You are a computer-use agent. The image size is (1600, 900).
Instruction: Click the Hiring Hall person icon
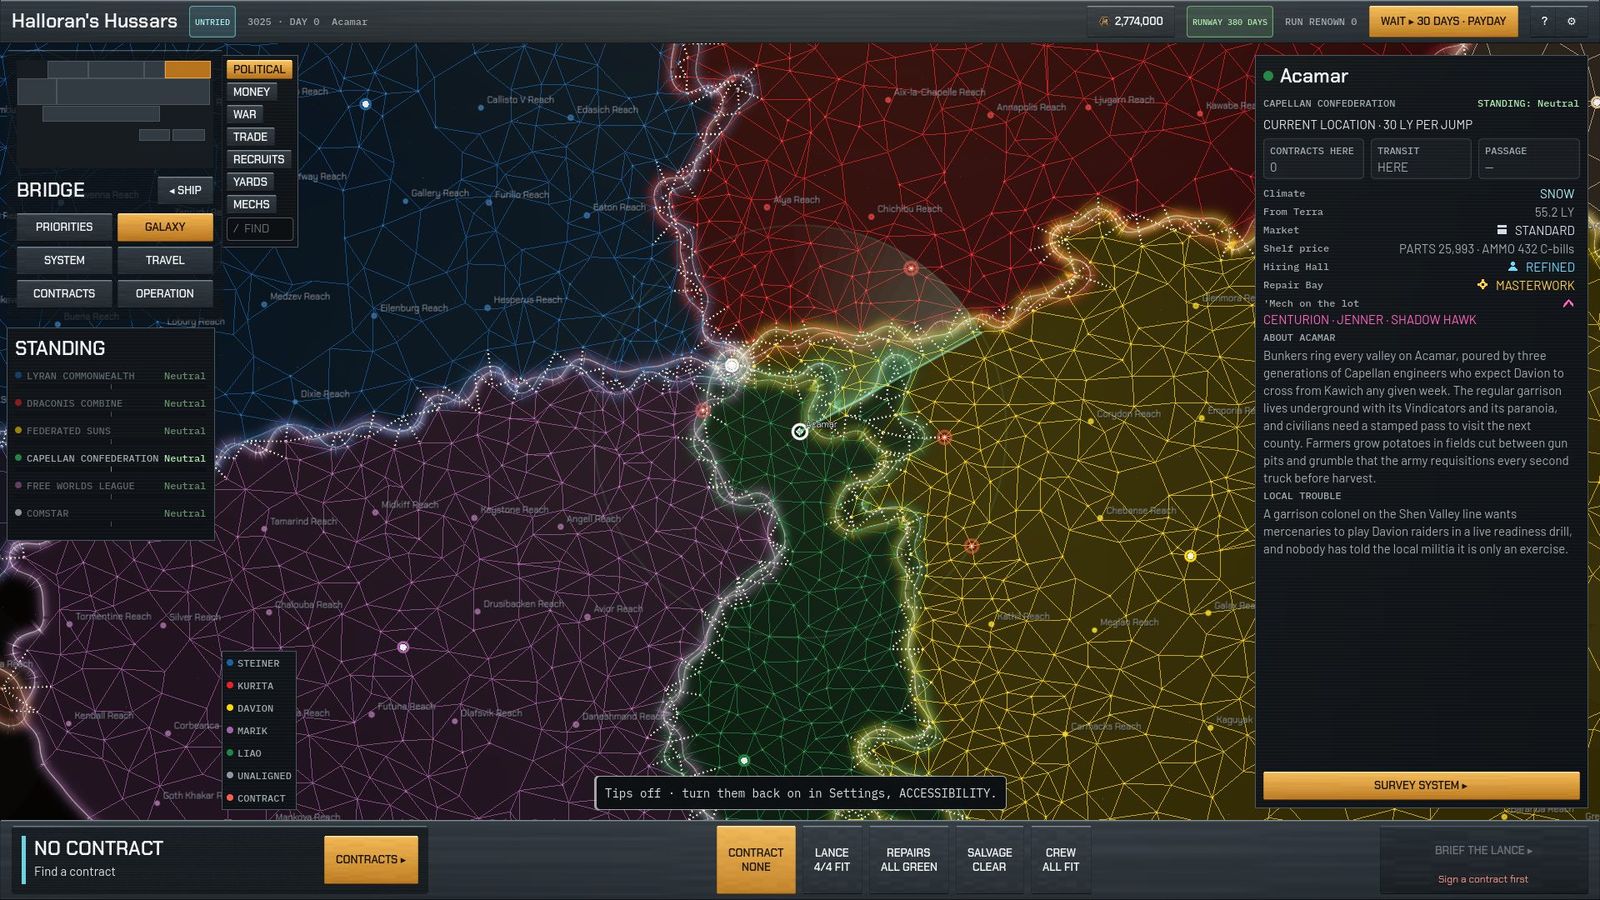click(1513, 267)
